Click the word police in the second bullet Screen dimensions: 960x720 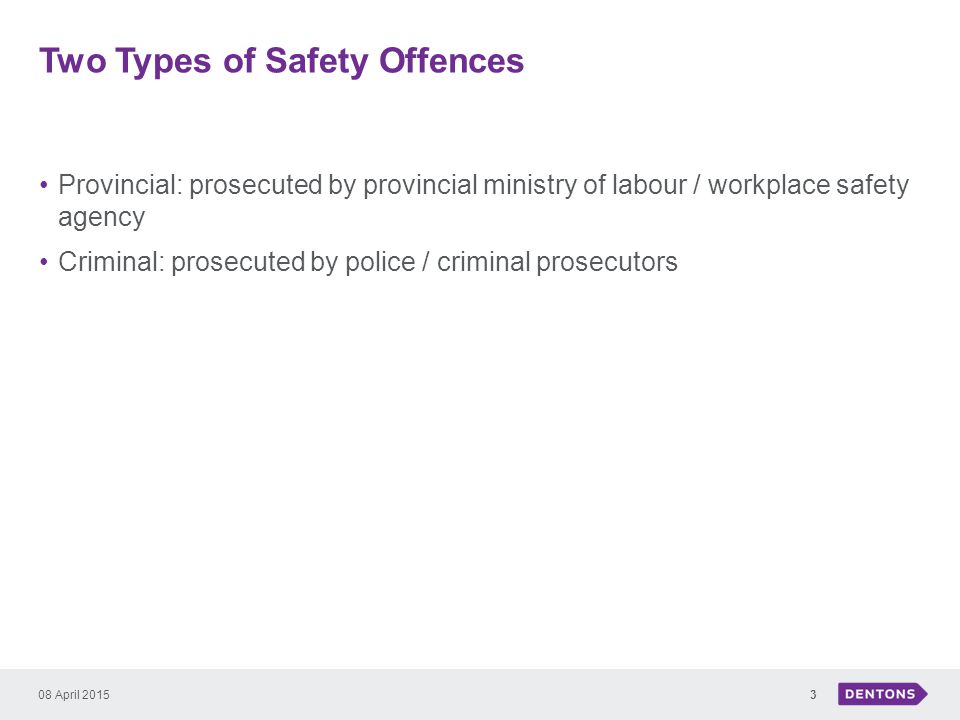coord(380,262)
